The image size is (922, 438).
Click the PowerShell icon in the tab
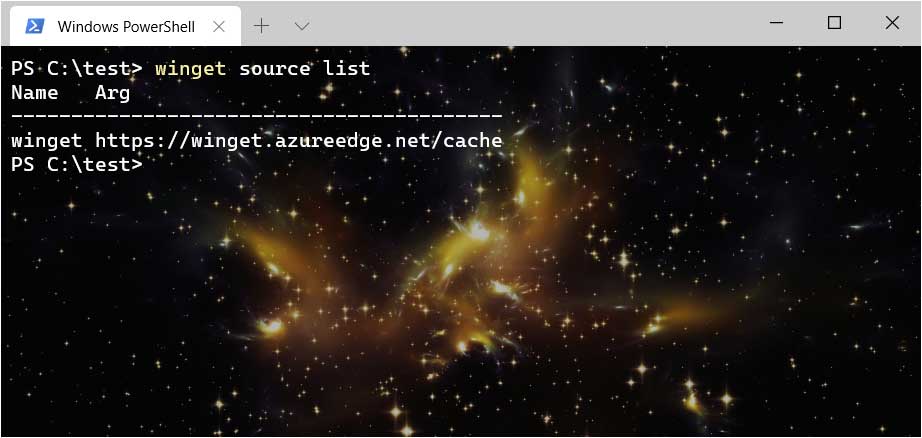(34, 26)
